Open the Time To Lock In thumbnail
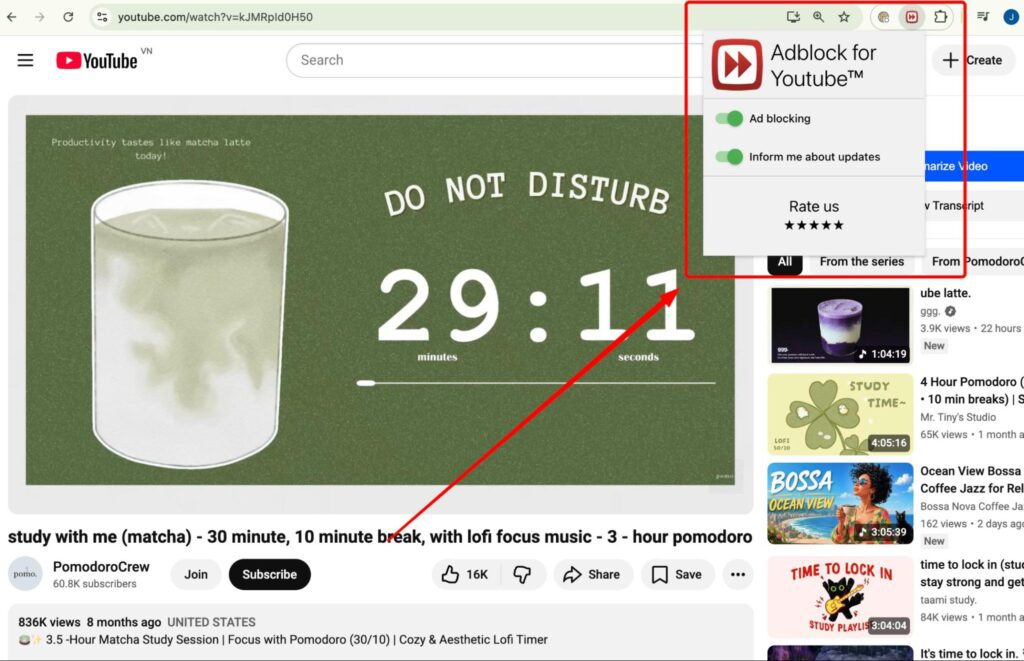 (840, 597)
